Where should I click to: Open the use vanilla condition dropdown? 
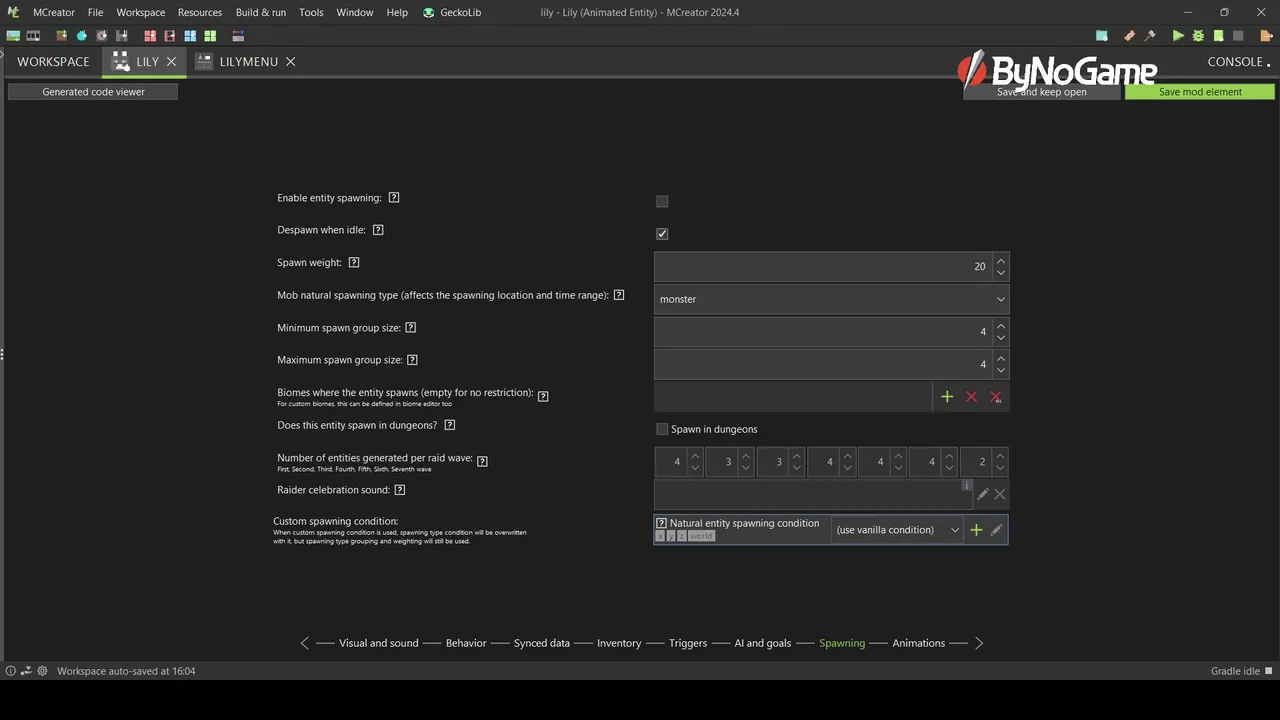[898, 530]
